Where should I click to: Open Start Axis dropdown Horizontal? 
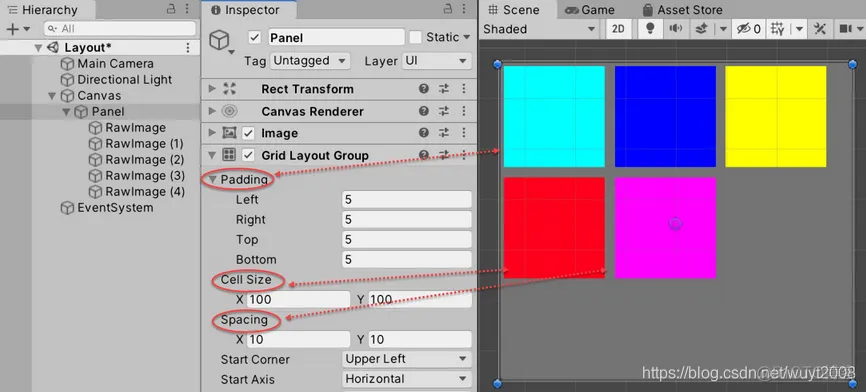coord(406,379)
